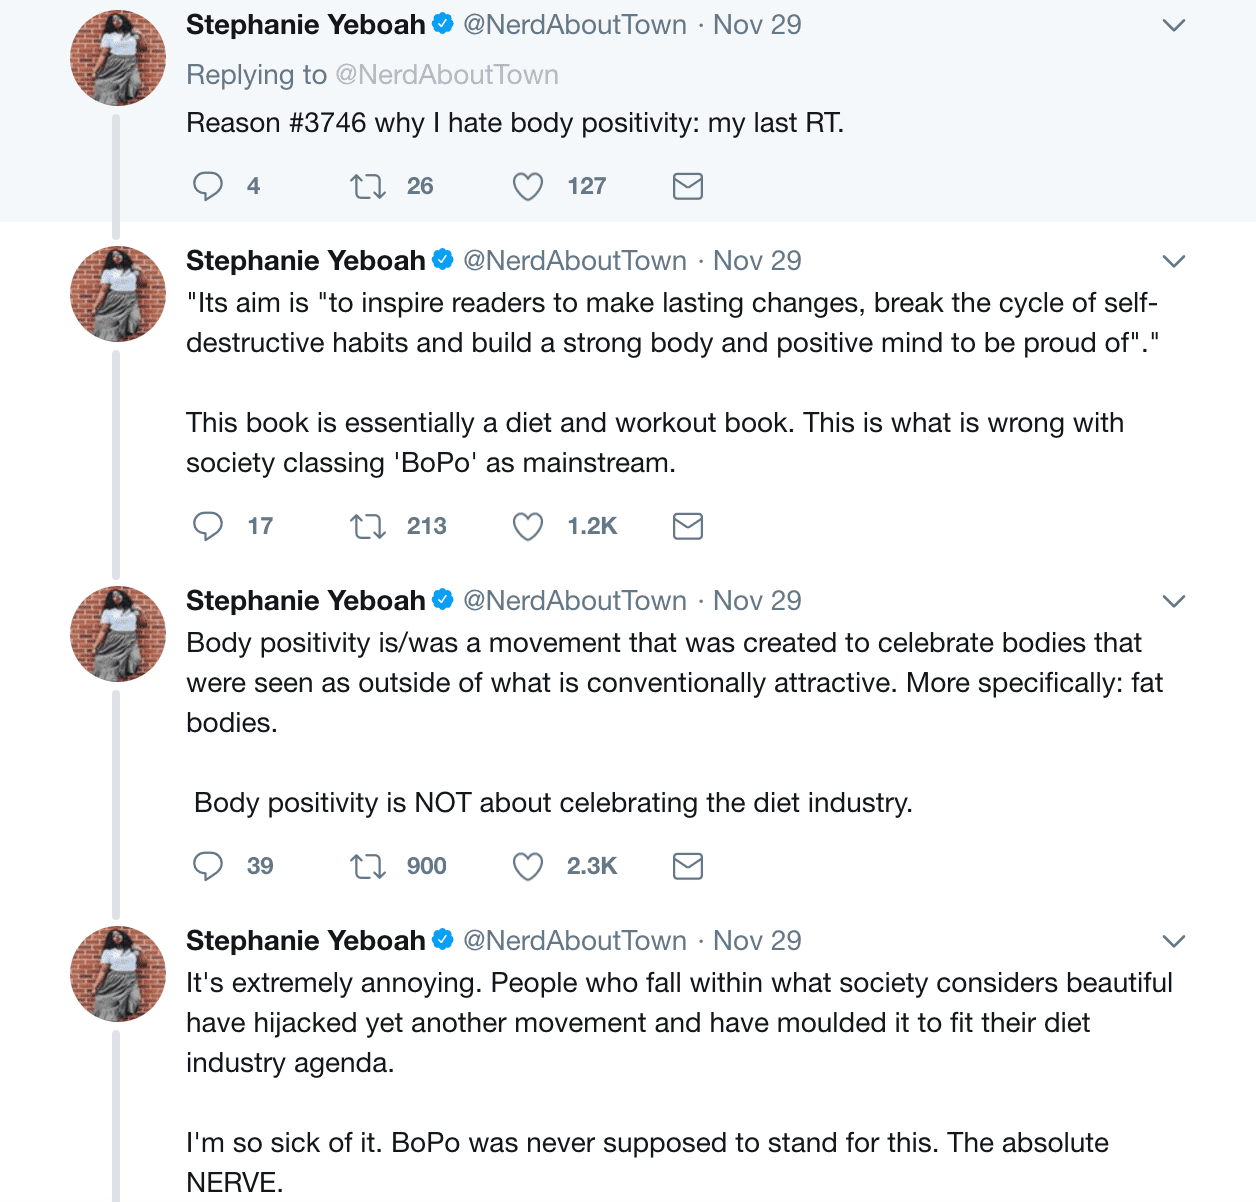View profile picture on the 'extremely annoying' tweet
The width and height of the screenshot is (1256, 1202).
click(x=118, y=974)
